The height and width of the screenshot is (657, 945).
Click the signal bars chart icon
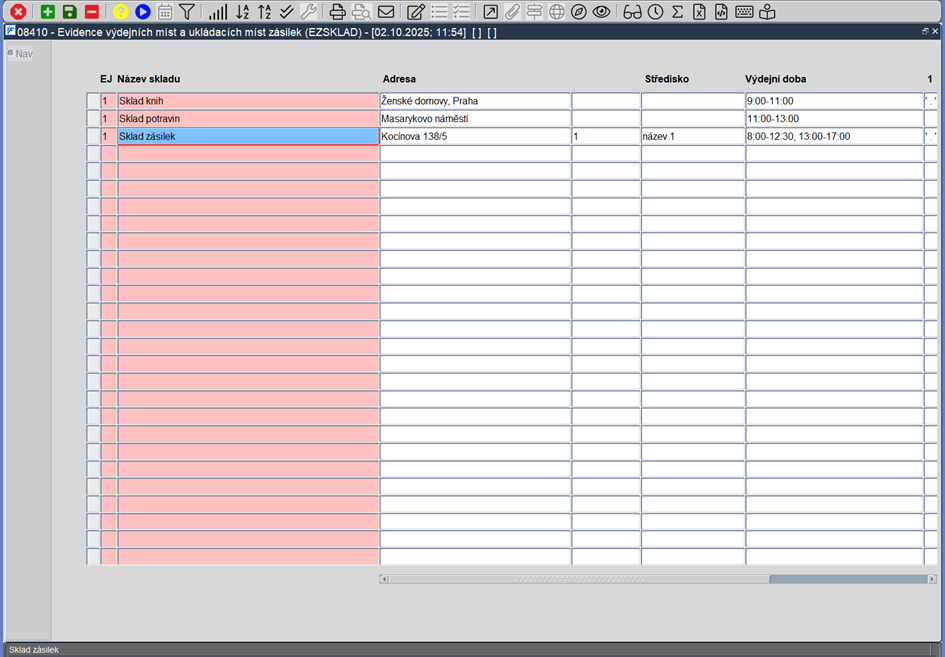[x=218, y=11]
